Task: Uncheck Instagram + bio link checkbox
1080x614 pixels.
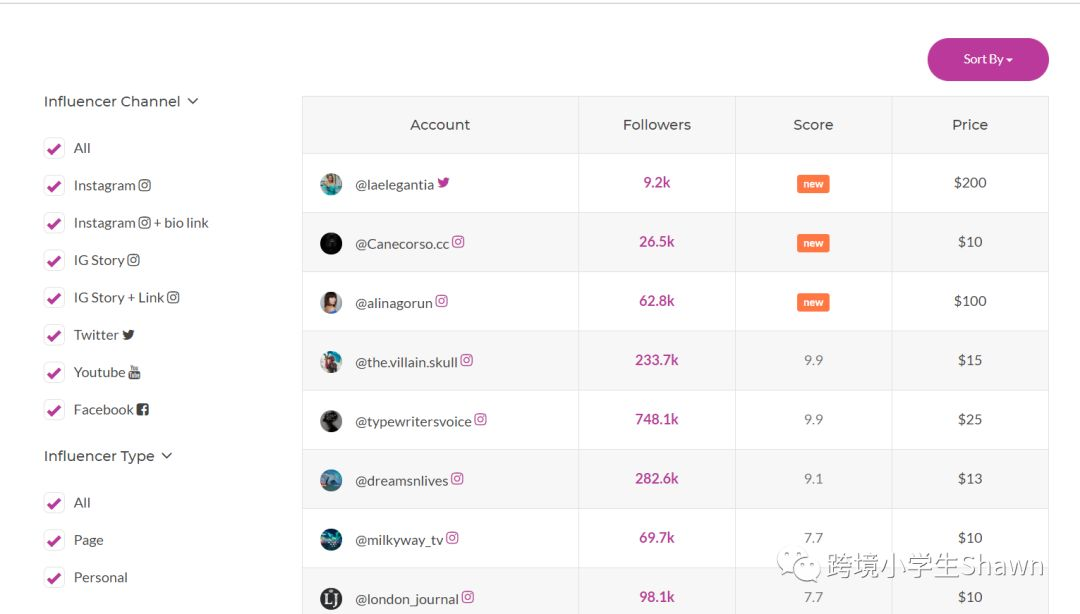Action: pos(54,223)
